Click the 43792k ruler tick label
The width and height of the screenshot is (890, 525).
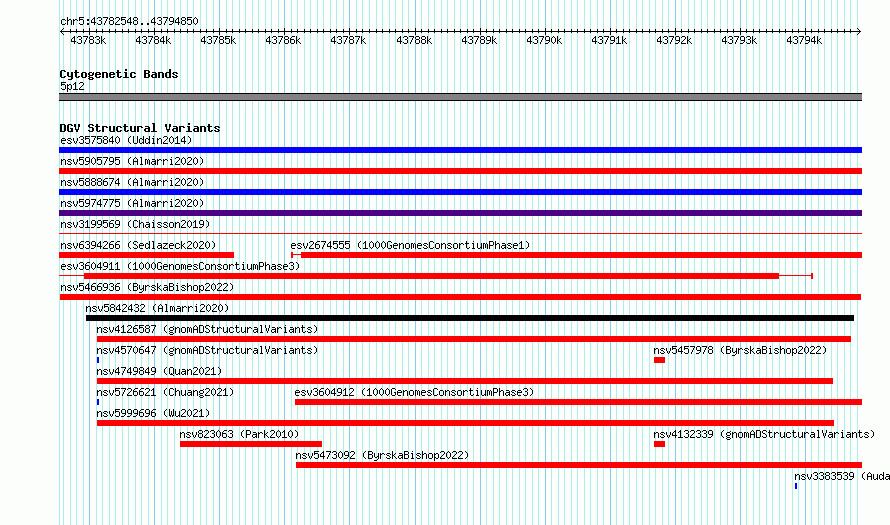coord(674,40)
